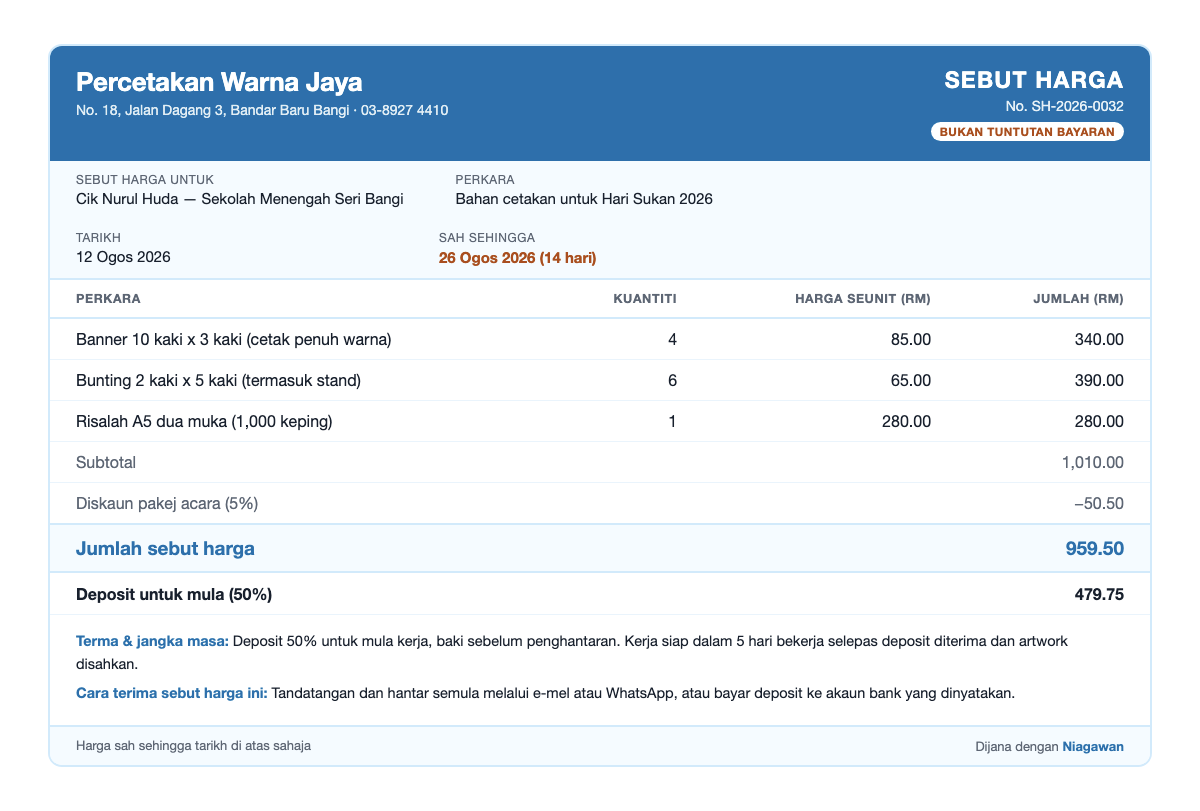Click Banner unit price 85.00
The height and width of the screenshot is (811, 1200).
pos(910,340)
